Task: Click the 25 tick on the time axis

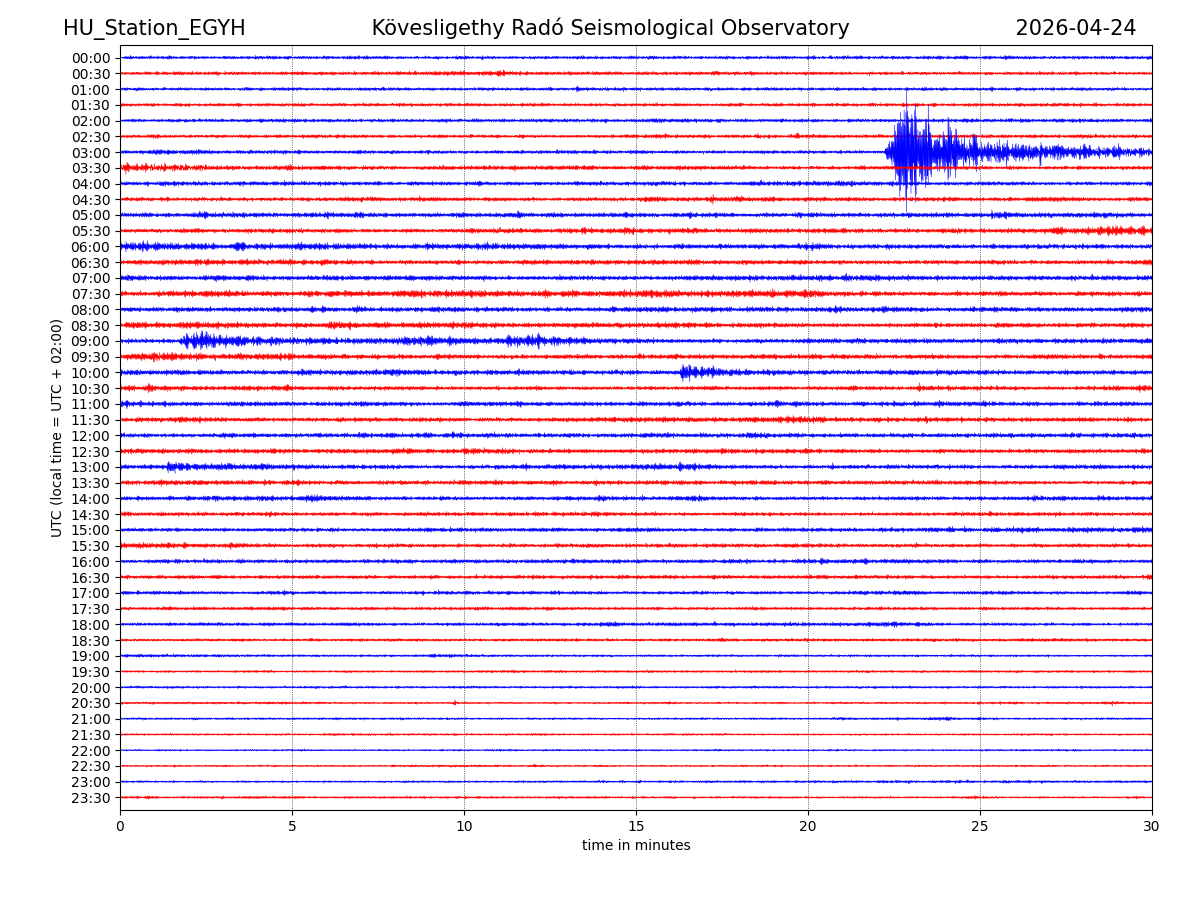Action: pos(979,826)
